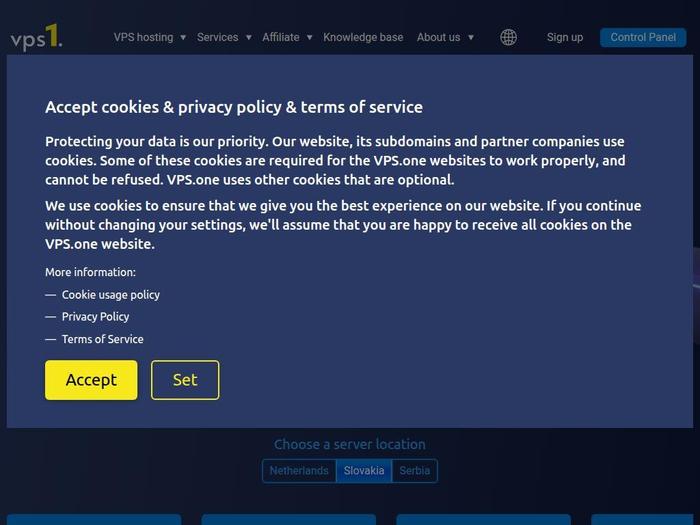This screenshot has width=700, height=525.
Task: Select Serbia server location
Action: tap(415, 471)
